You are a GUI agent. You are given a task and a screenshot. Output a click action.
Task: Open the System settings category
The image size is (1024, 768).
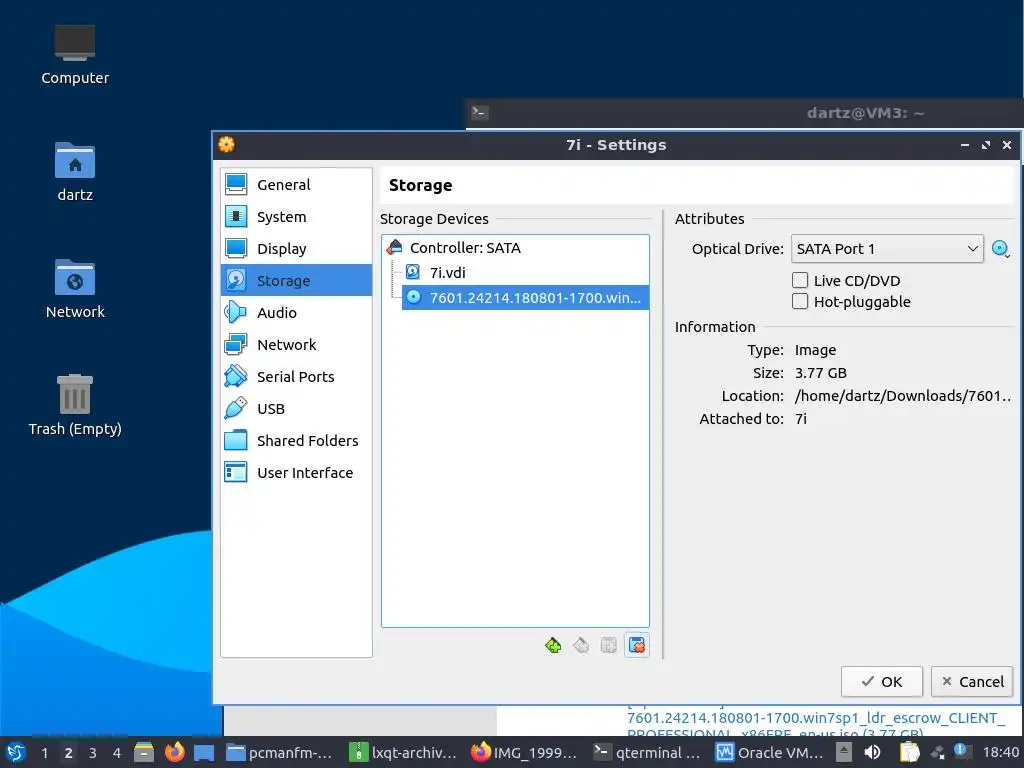coord(296,217)
